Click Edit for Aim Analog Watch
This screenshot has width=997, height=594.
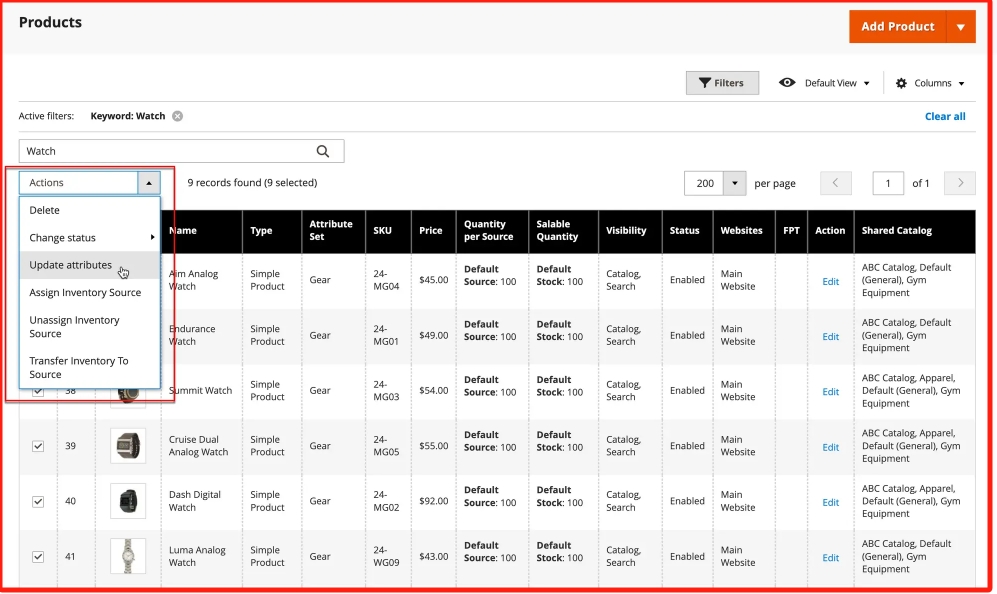pos(830,282)
